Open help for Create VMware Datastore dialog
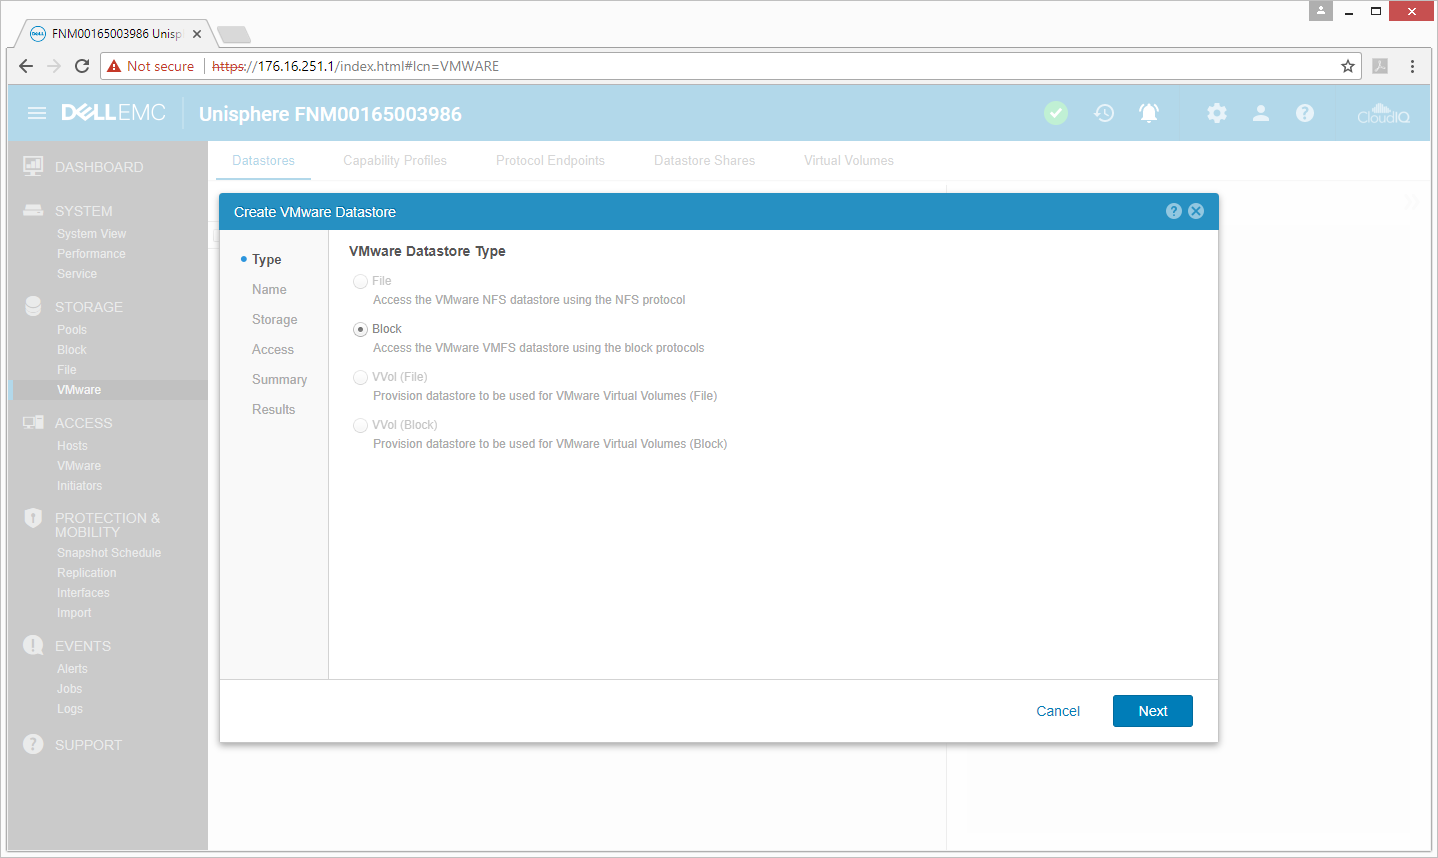 [x=1174, y=211]
